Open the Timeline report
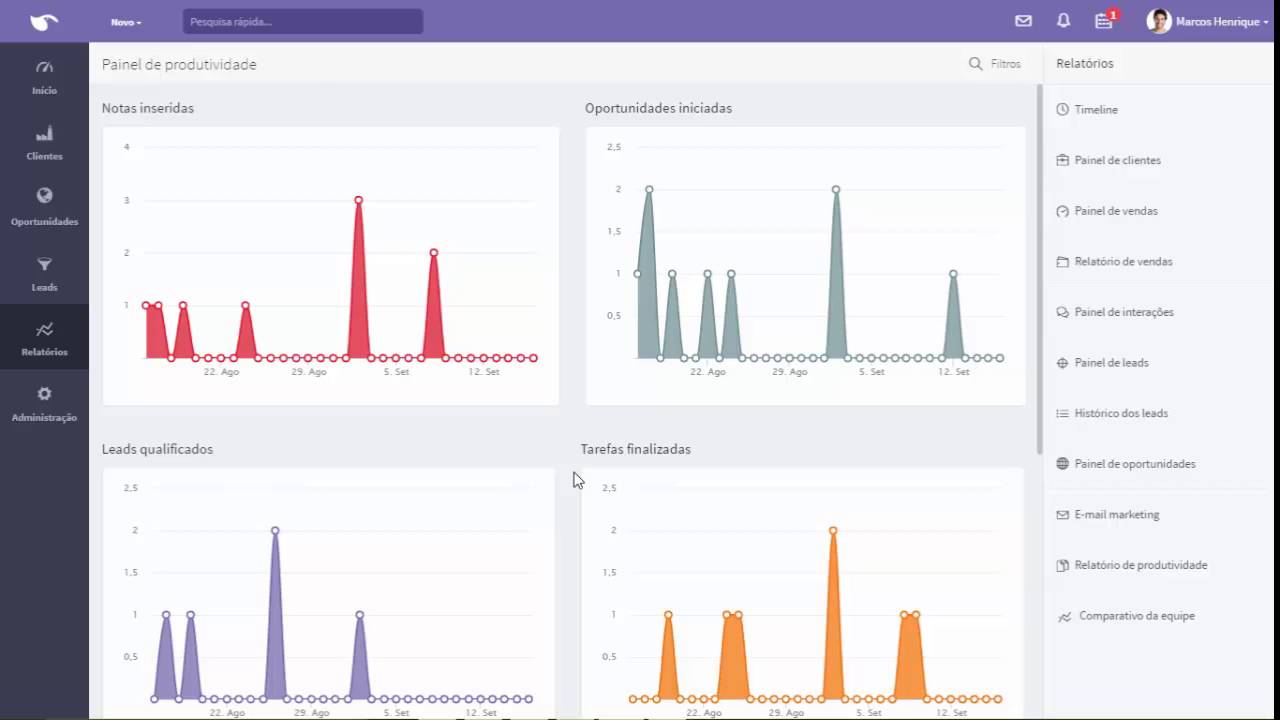Viewport: 1280px width, 720px height. coord(1096,110)
